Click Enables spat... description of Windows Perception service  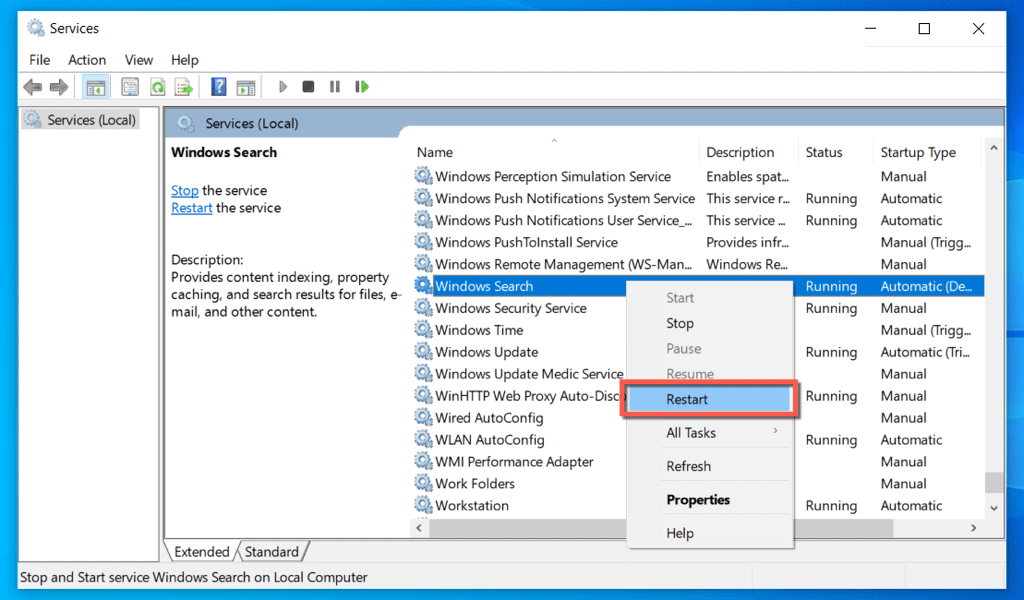point(747,176)
